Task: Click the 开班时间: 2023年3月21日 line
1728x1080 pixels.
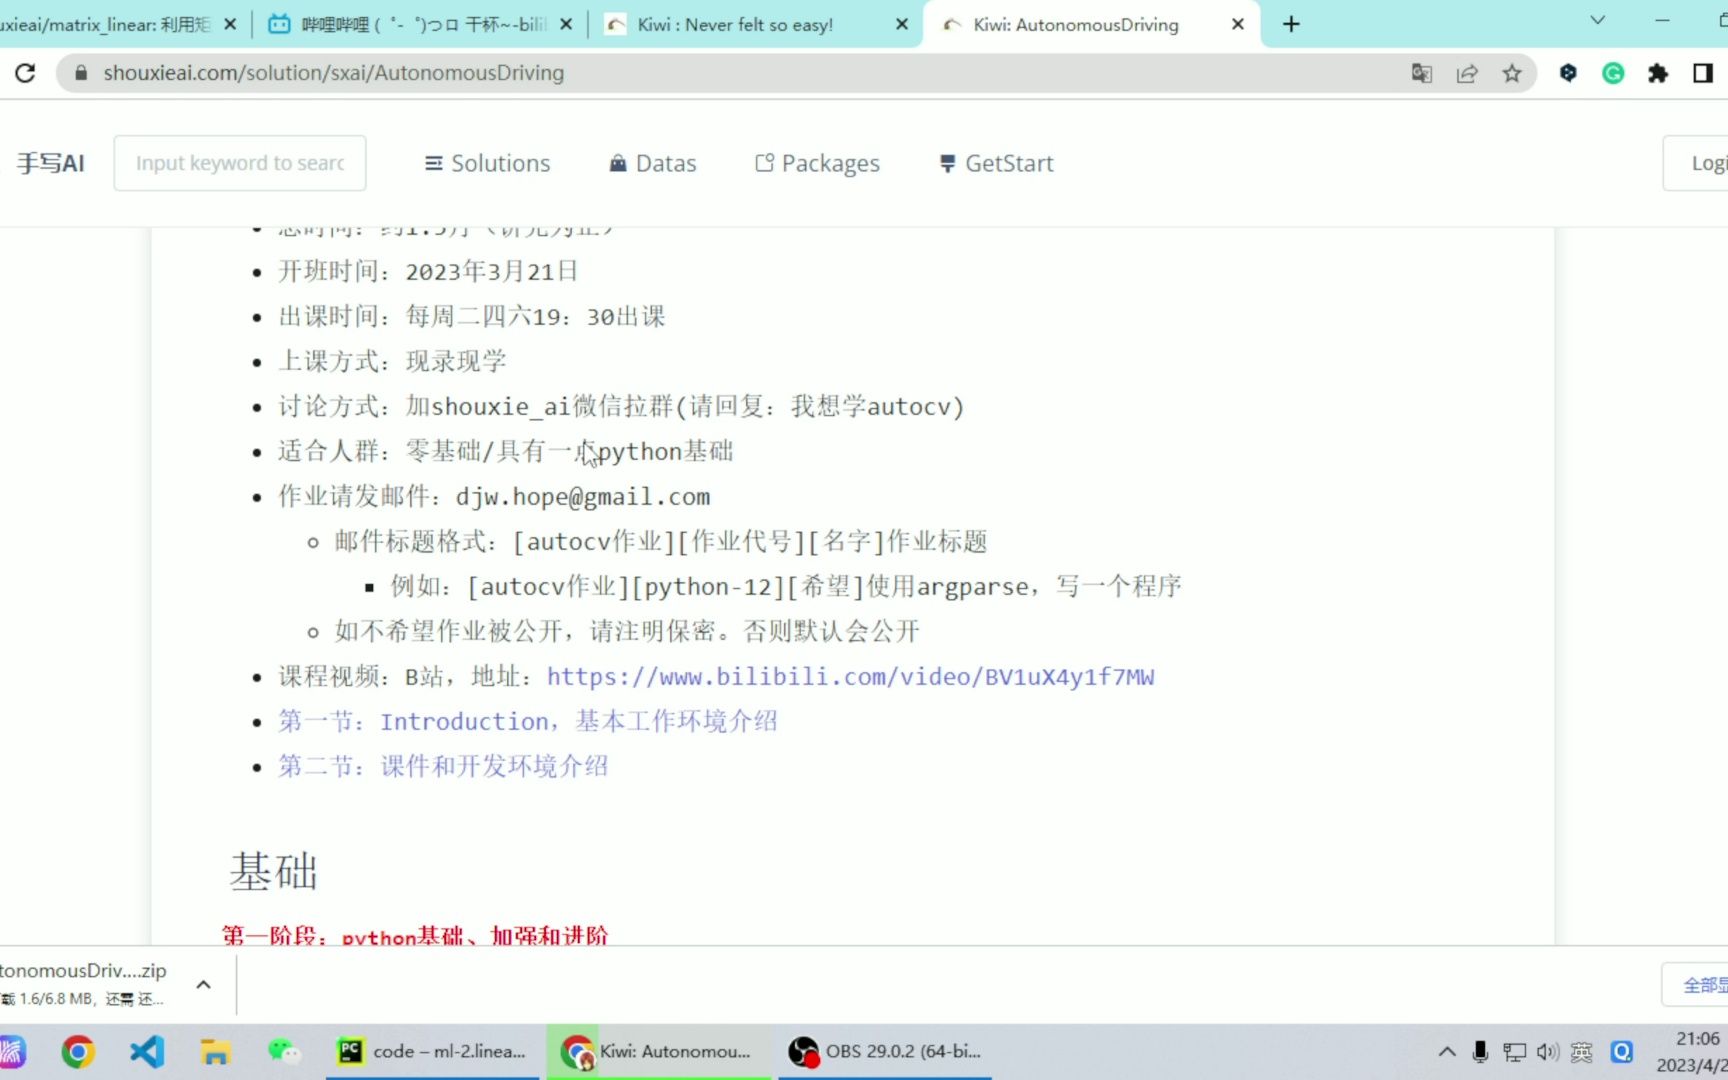Action: click(x=428, y=272)
